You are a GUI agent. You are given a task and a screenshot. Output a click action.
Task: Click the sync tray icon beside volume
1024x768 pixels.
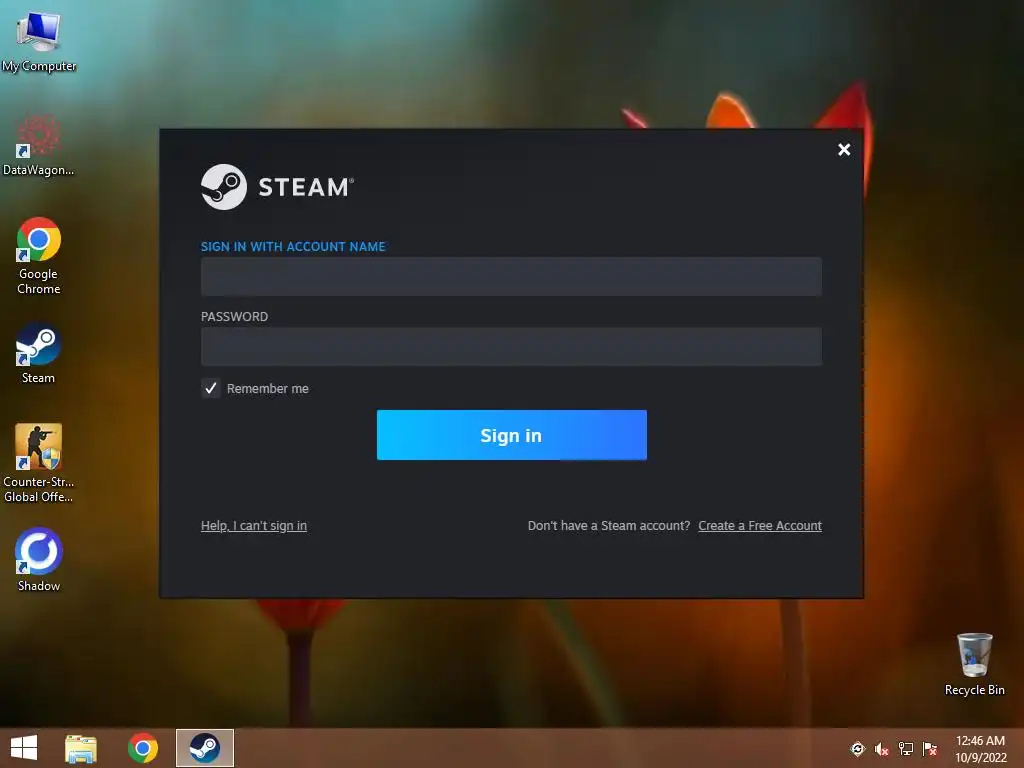[857, 749]
